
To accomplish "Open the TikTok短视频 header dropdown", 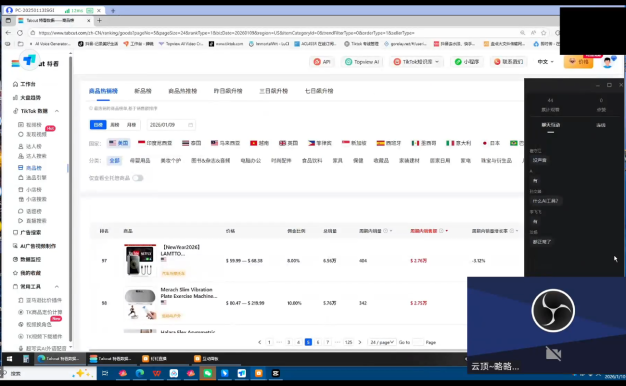I will point(417,62).
